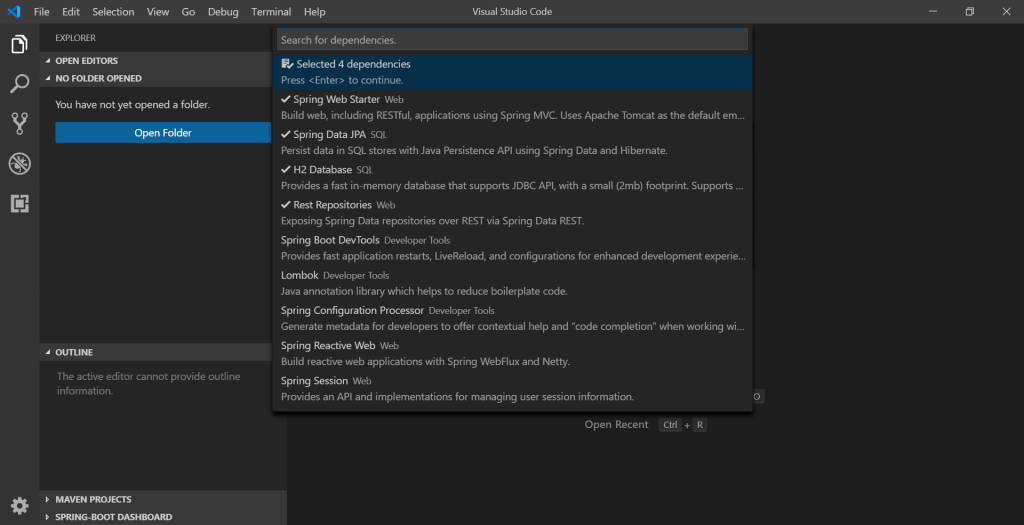Viewport: 1024px width, 525px height.
Task: Expand the Maven Projects section
Action: click(163, 500)
